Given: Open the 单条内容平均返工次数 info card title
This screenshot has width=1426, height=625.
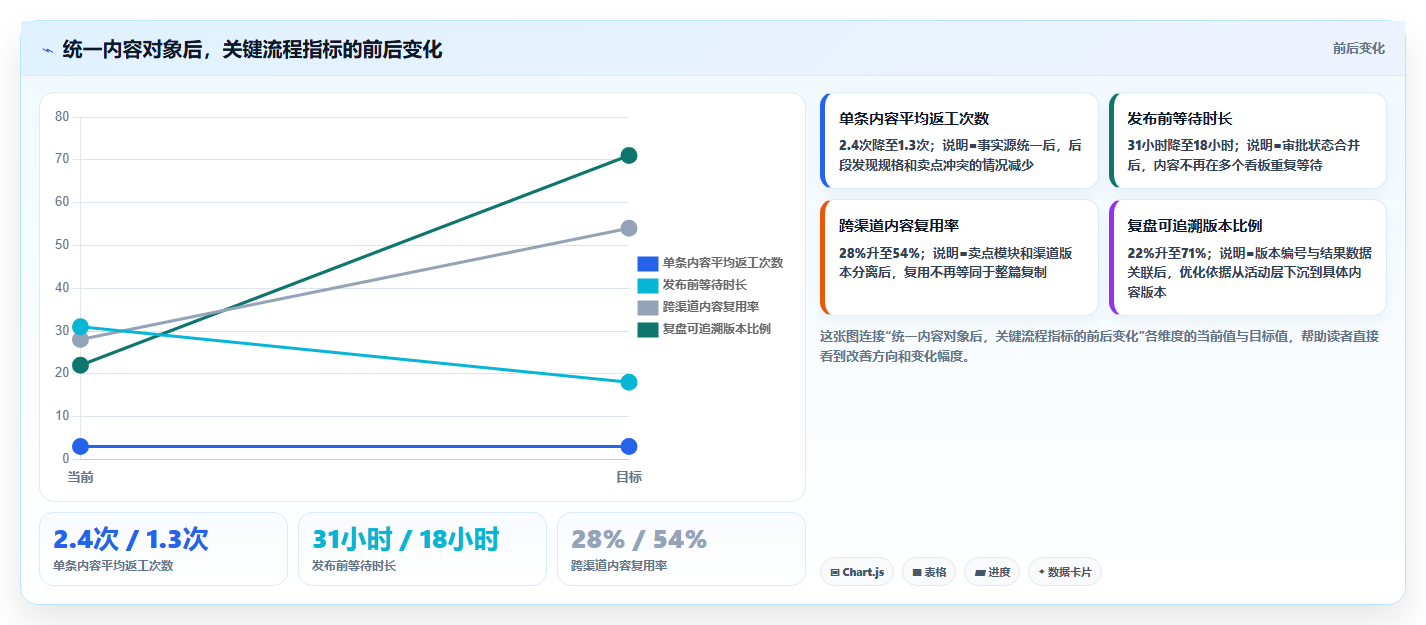Looking at the screenshot, I should pyautogui.click(x=914, y=118).
